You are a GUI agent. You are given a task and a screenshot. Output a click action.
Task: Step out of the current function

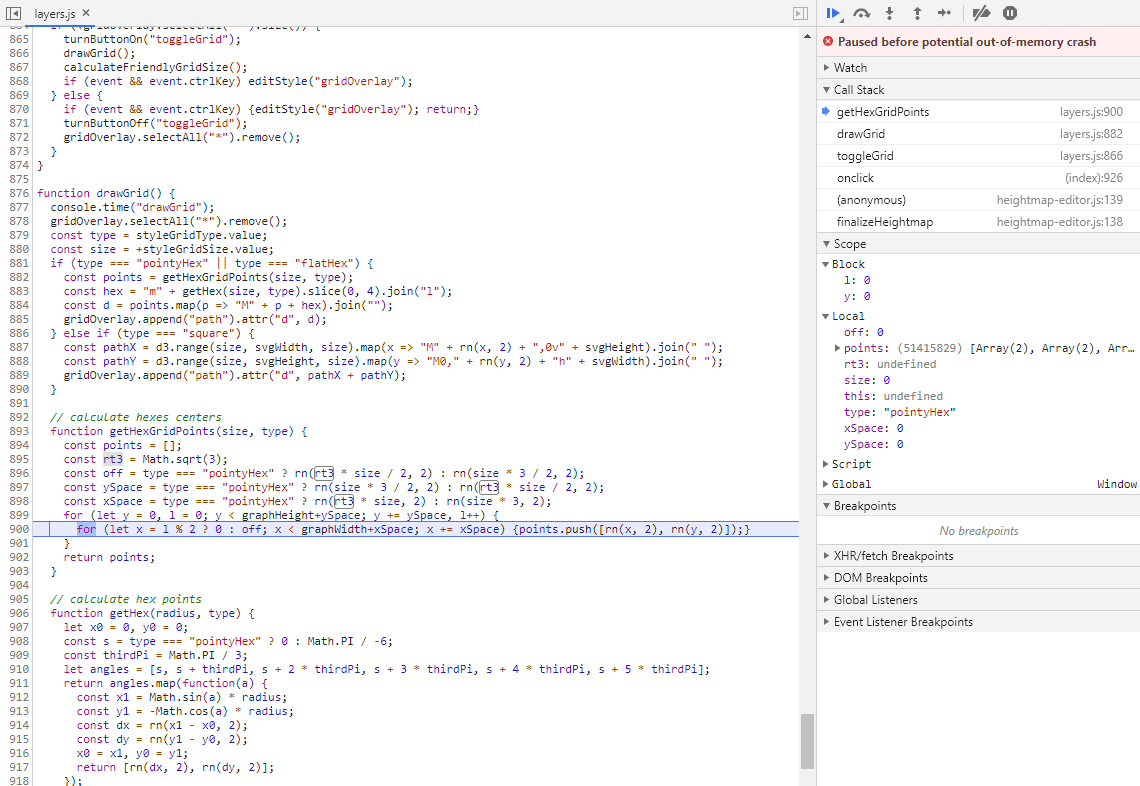click(917, 13)
